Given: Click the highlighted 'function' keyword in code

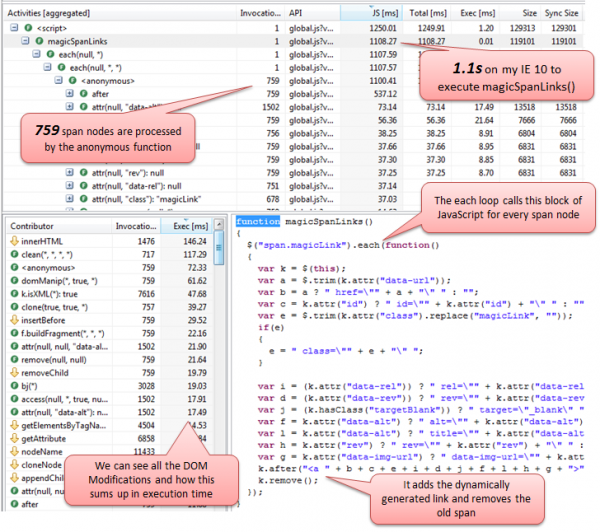Looking at the screenshot, I should (x=258, y=221).
